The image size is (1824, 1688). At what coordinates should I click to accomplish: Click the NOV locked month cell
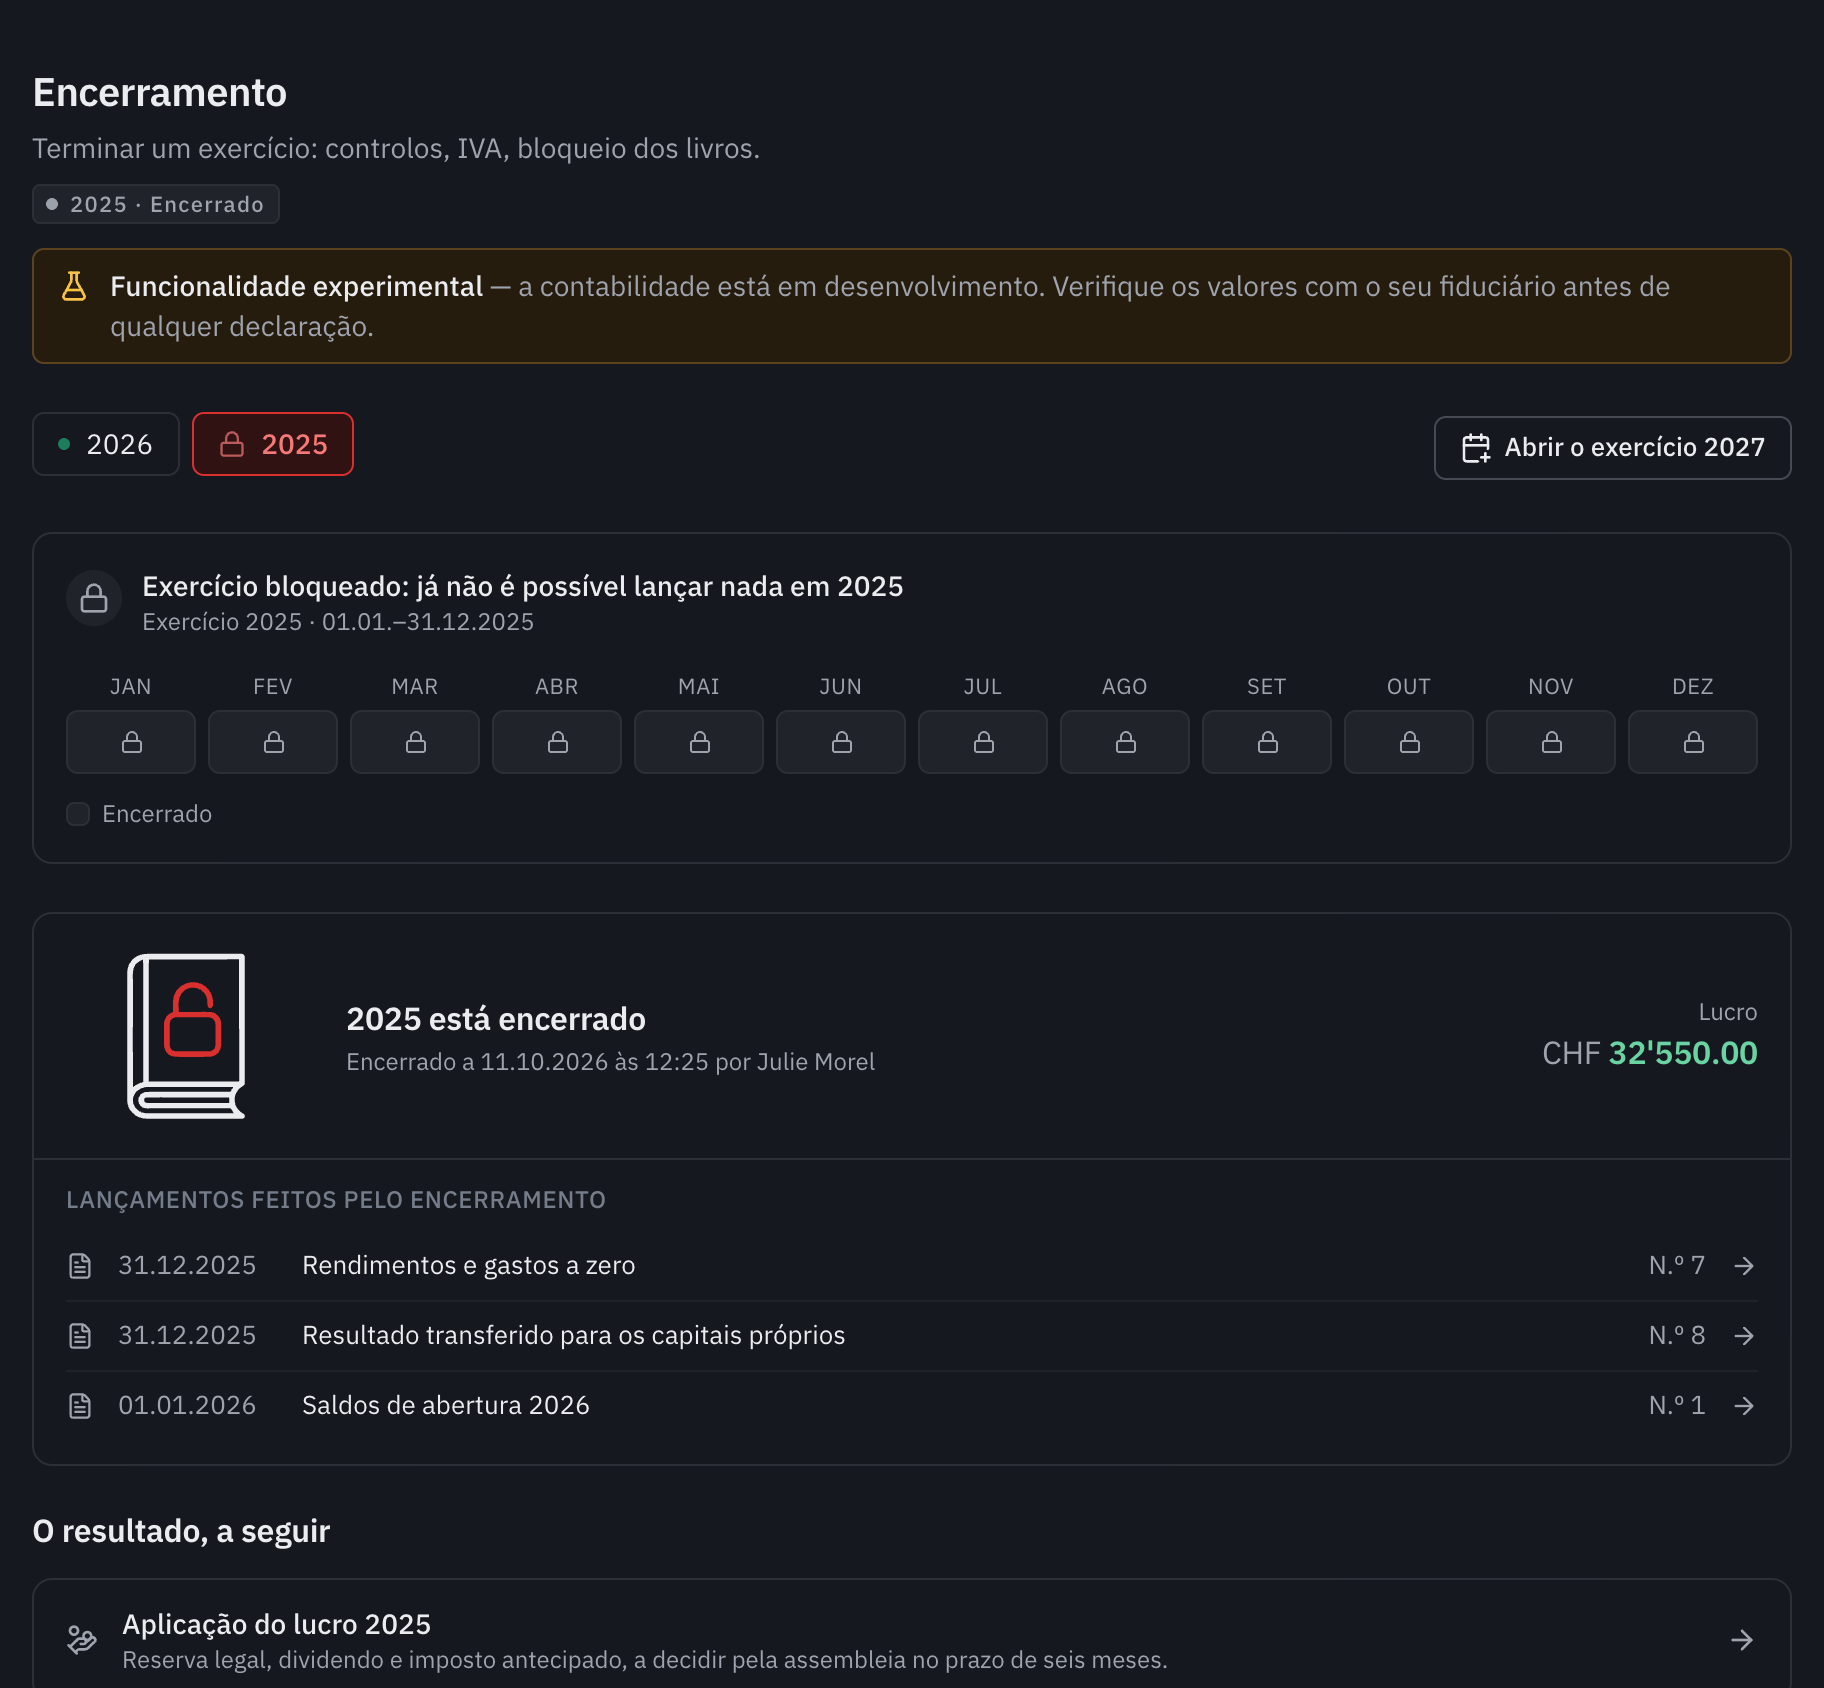coord(1551,742)
